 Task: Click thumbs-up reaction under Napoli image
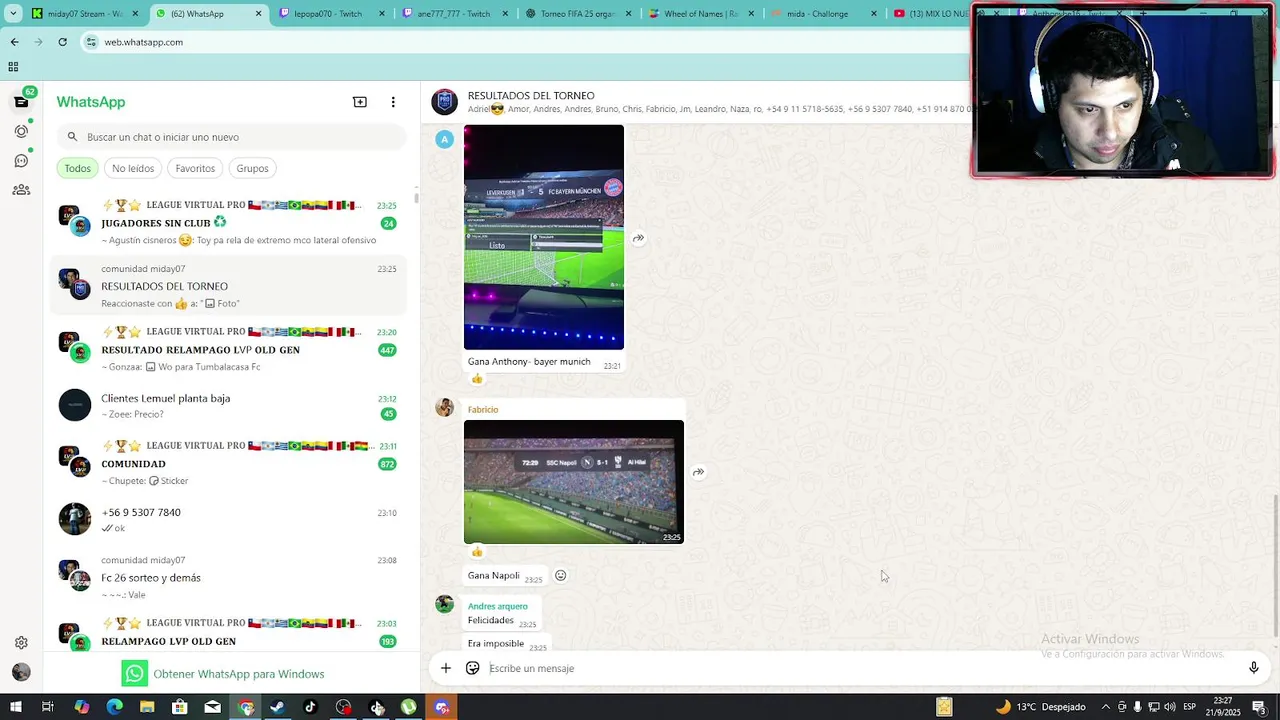477,552
